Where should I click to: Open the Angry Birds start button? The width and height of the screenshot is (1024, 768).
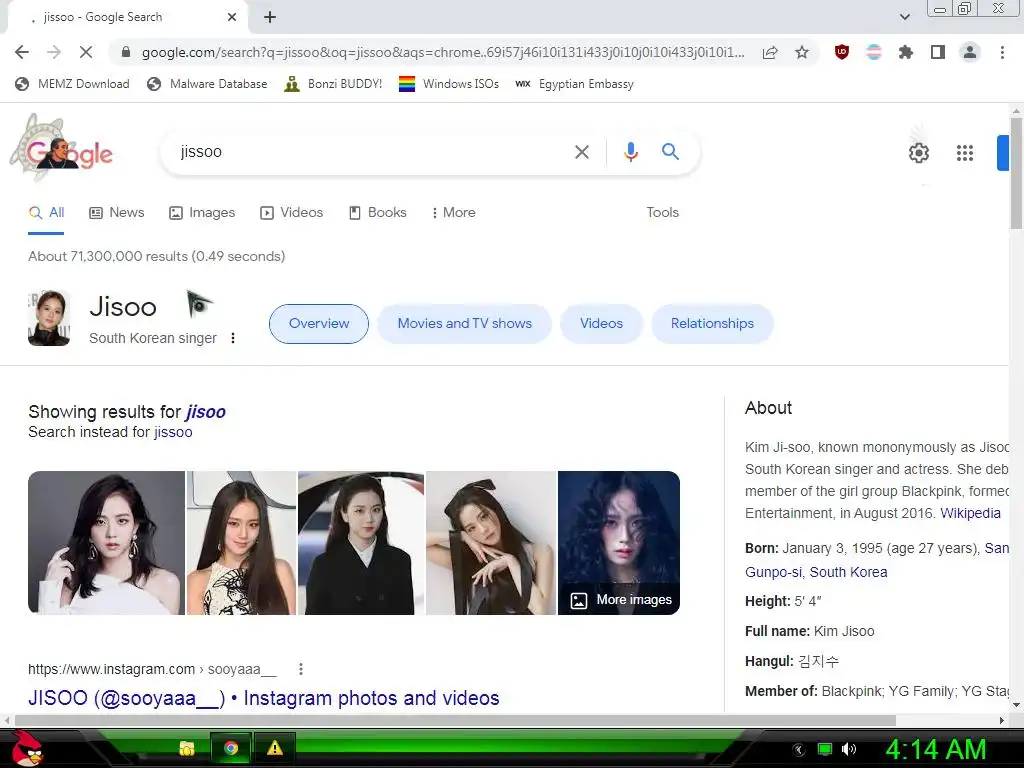(x=27, y=748)
